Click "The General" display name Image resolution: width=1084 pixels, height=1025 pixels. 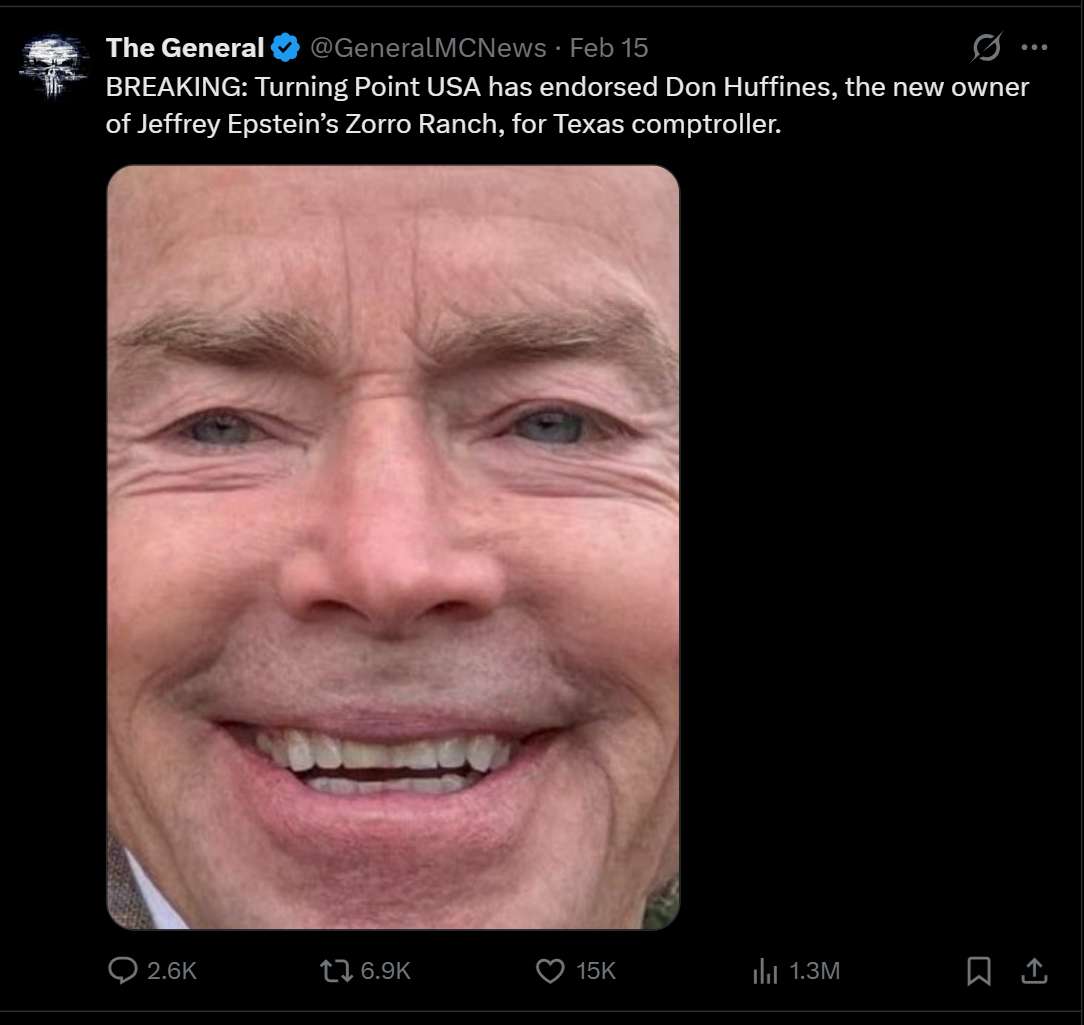pos(185,47)
